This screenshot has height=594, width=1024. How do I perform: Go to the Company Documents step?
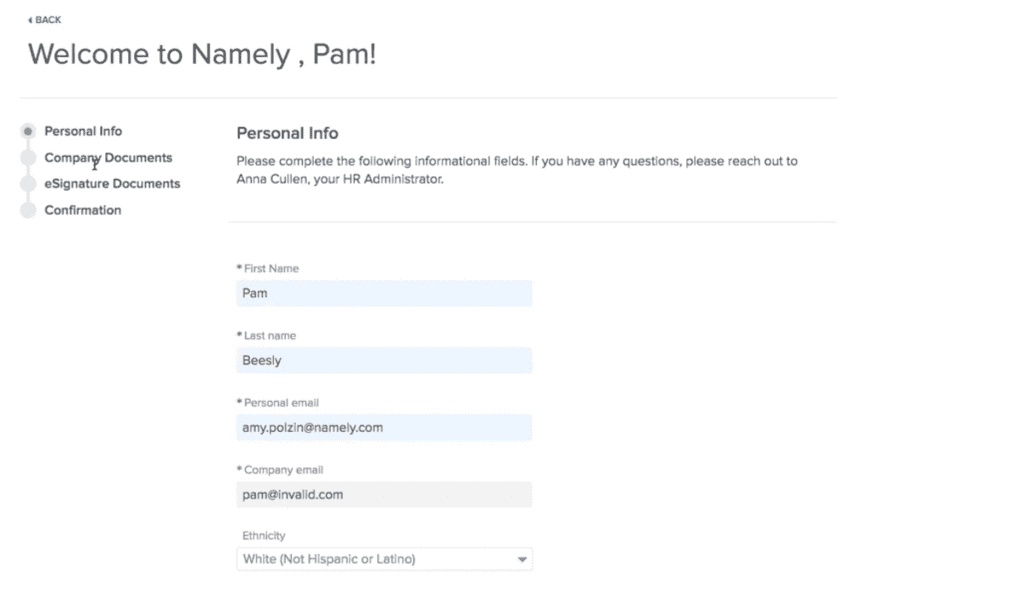pyautogui.click(x=108, y=158)
